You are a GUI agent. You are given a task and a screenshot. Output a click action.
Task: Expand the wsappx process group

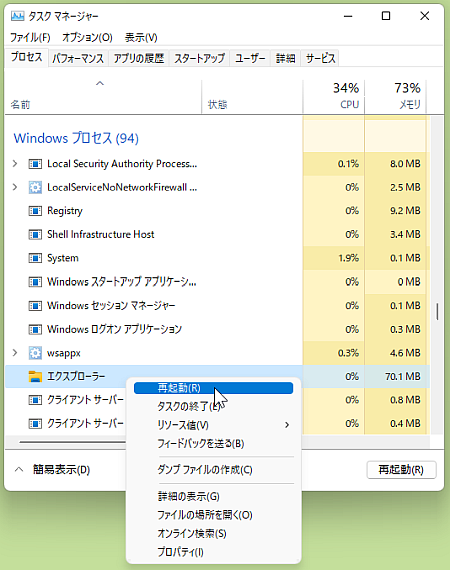15,353
